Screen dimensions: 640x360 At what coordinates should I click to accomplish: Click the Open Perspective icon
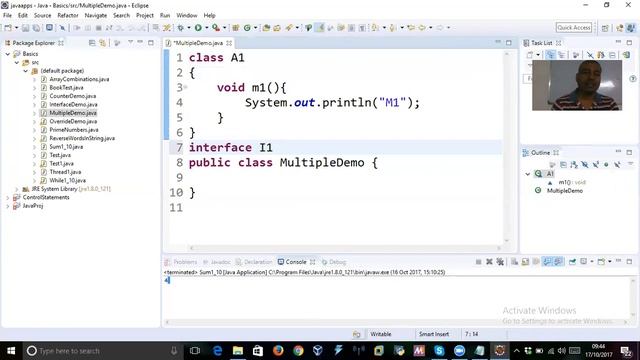tap(605, 28)
